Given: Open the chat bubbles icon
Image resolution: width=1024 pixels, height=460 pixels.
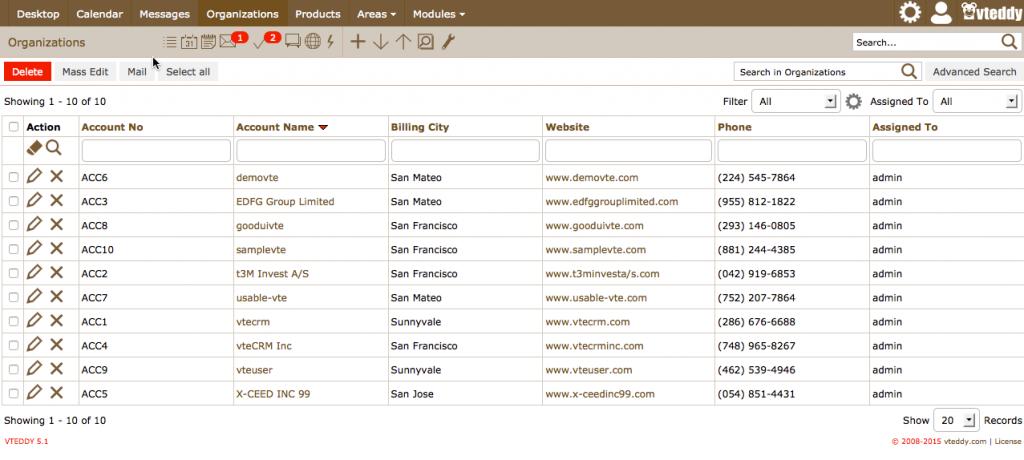Looking at the screenshot, I should point(293,42).
